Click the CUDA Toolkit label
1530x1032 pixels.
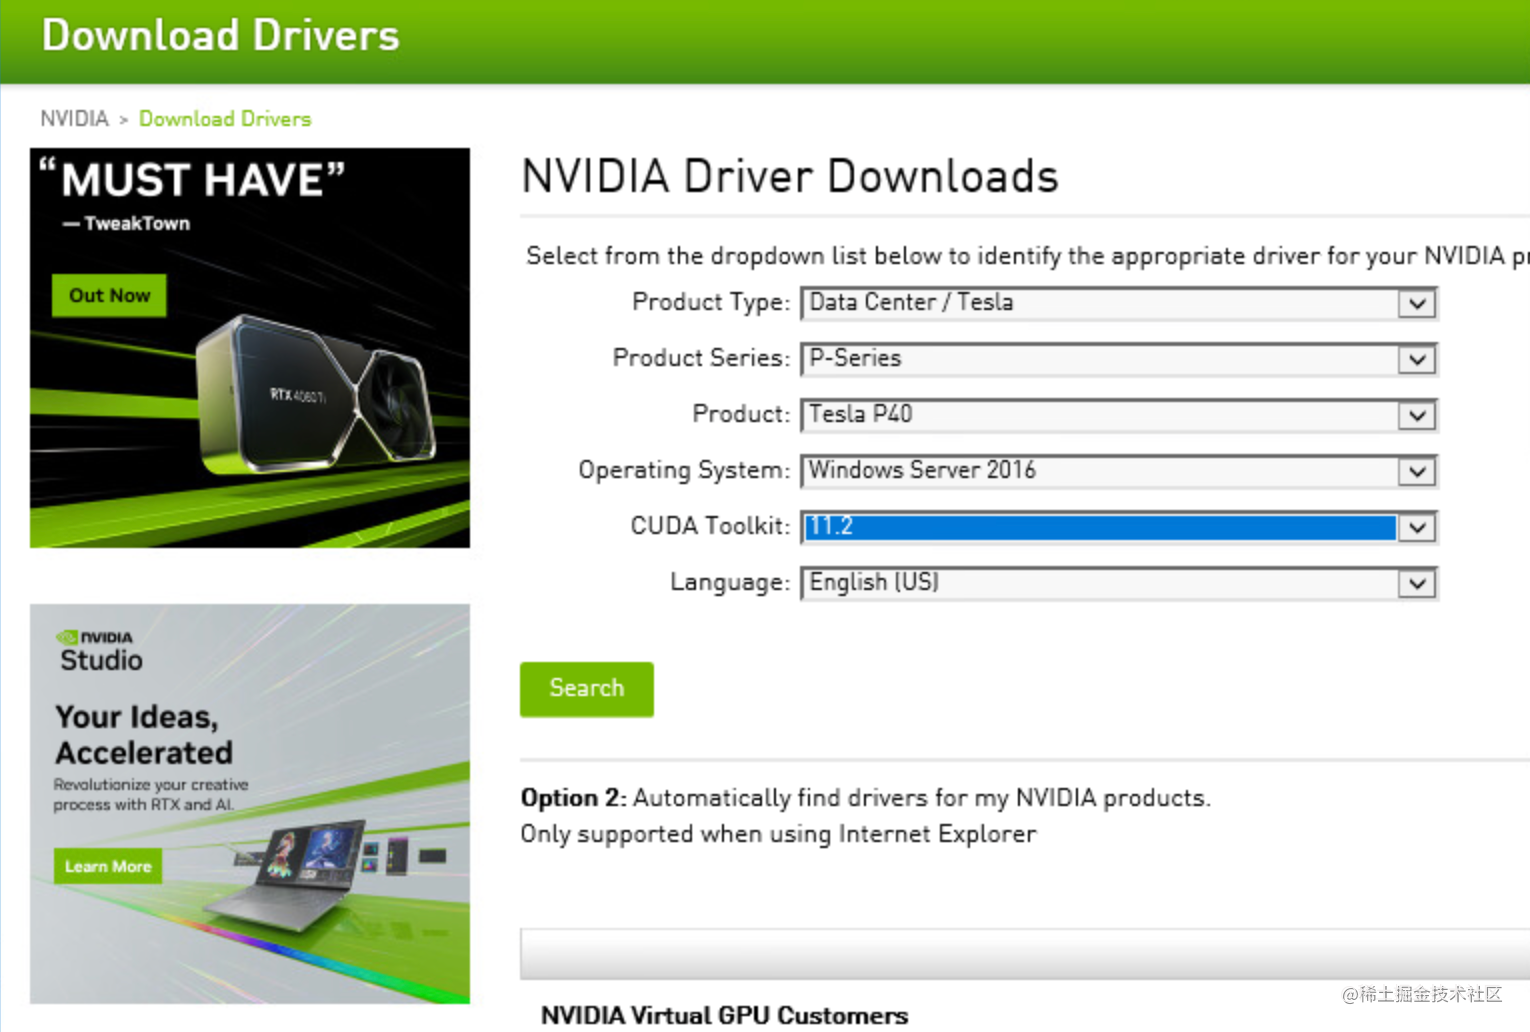tap(710, 526)
